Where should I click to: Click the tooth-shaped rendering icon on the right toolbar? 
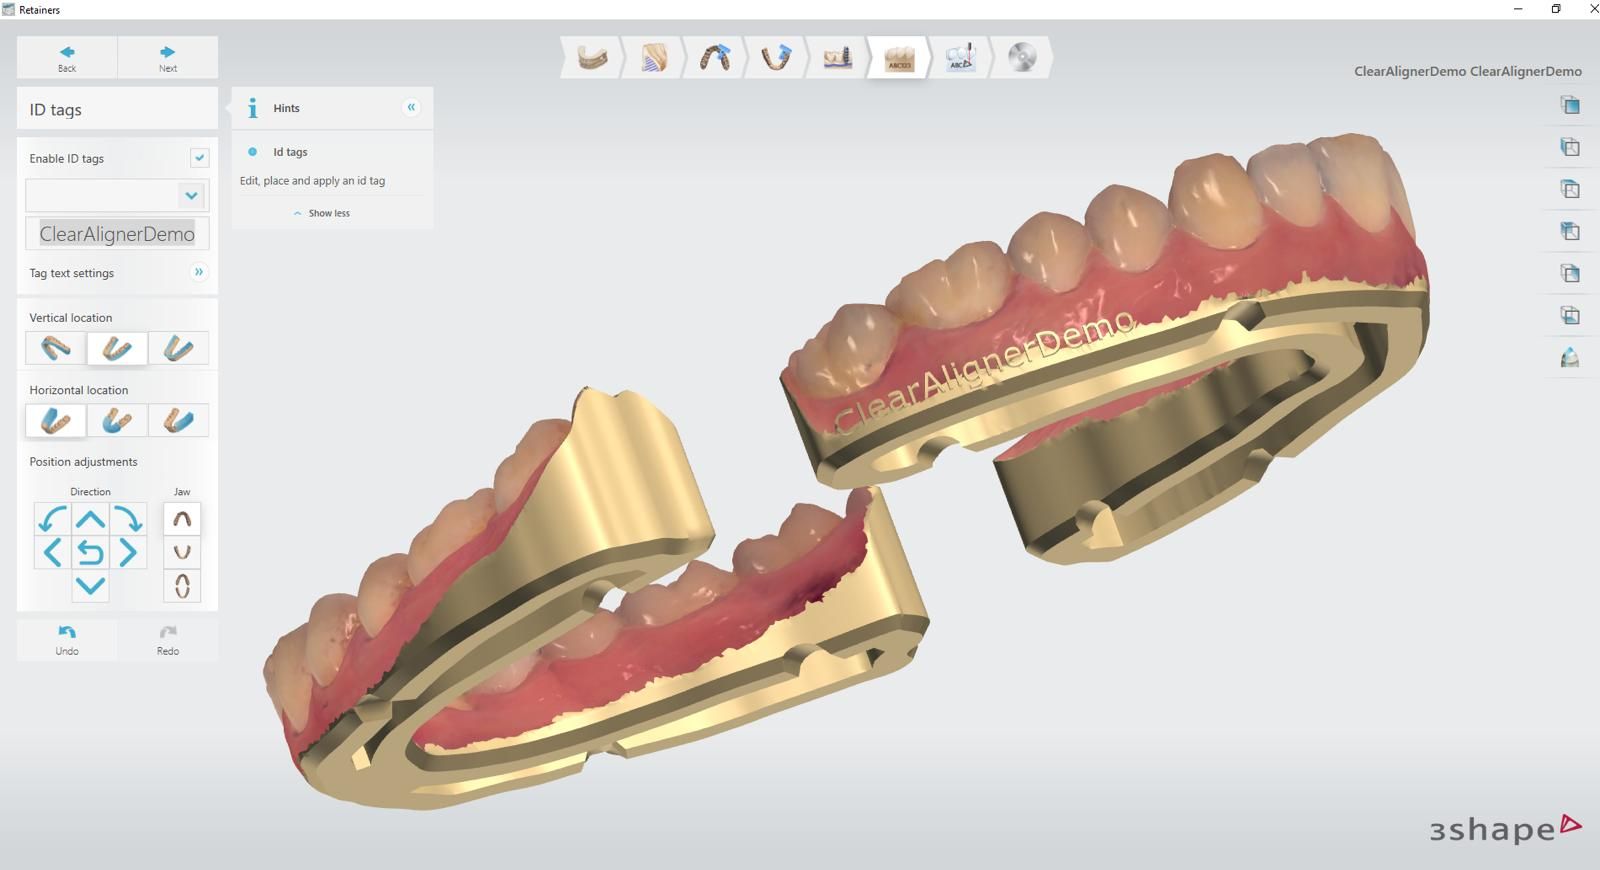(x=1570, y=357)
